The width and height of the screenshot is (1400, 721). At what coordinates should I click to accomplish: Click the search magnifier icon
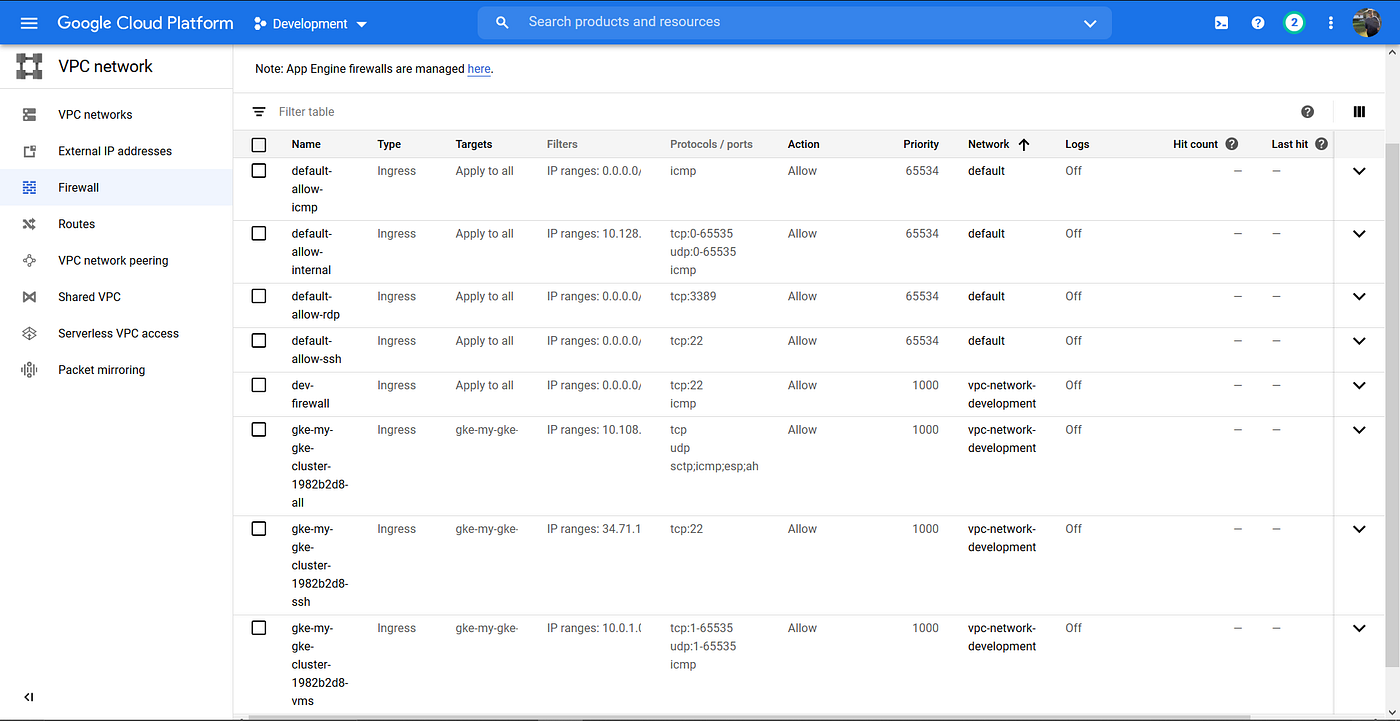tap(503, 22)
